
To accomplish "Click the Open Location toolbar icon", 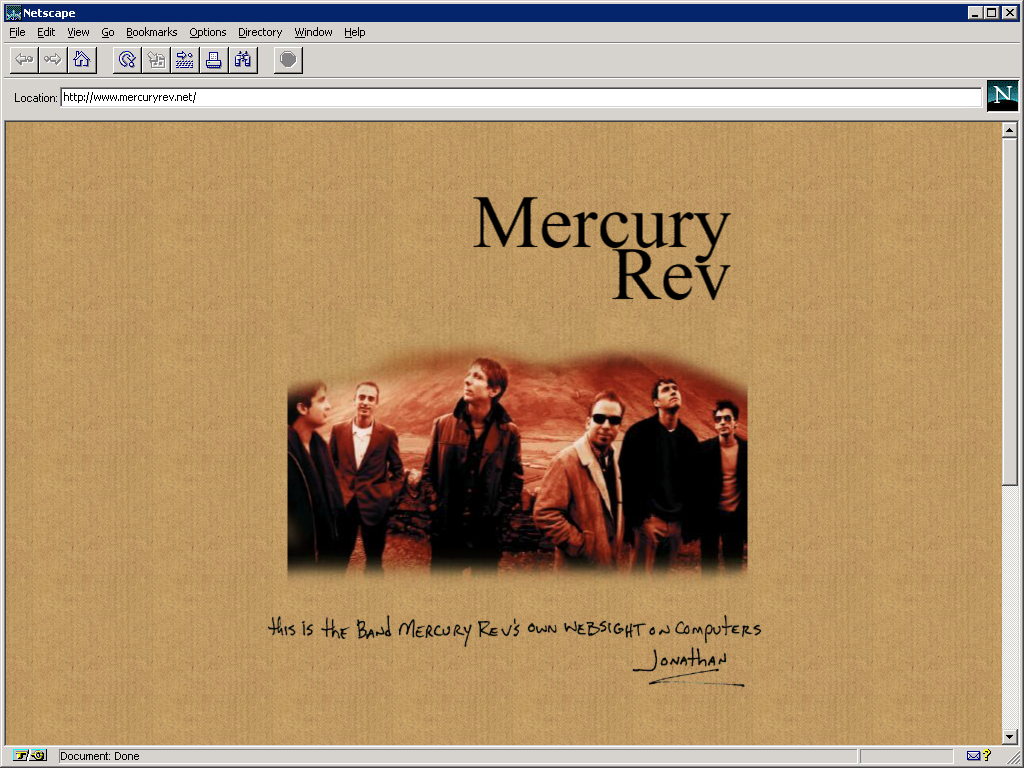I will [185, 60].
